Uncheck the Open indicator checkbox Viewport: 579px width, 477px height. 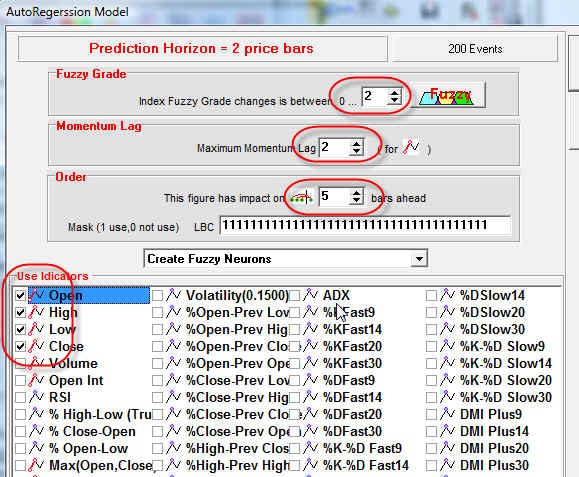click(20, 295)
